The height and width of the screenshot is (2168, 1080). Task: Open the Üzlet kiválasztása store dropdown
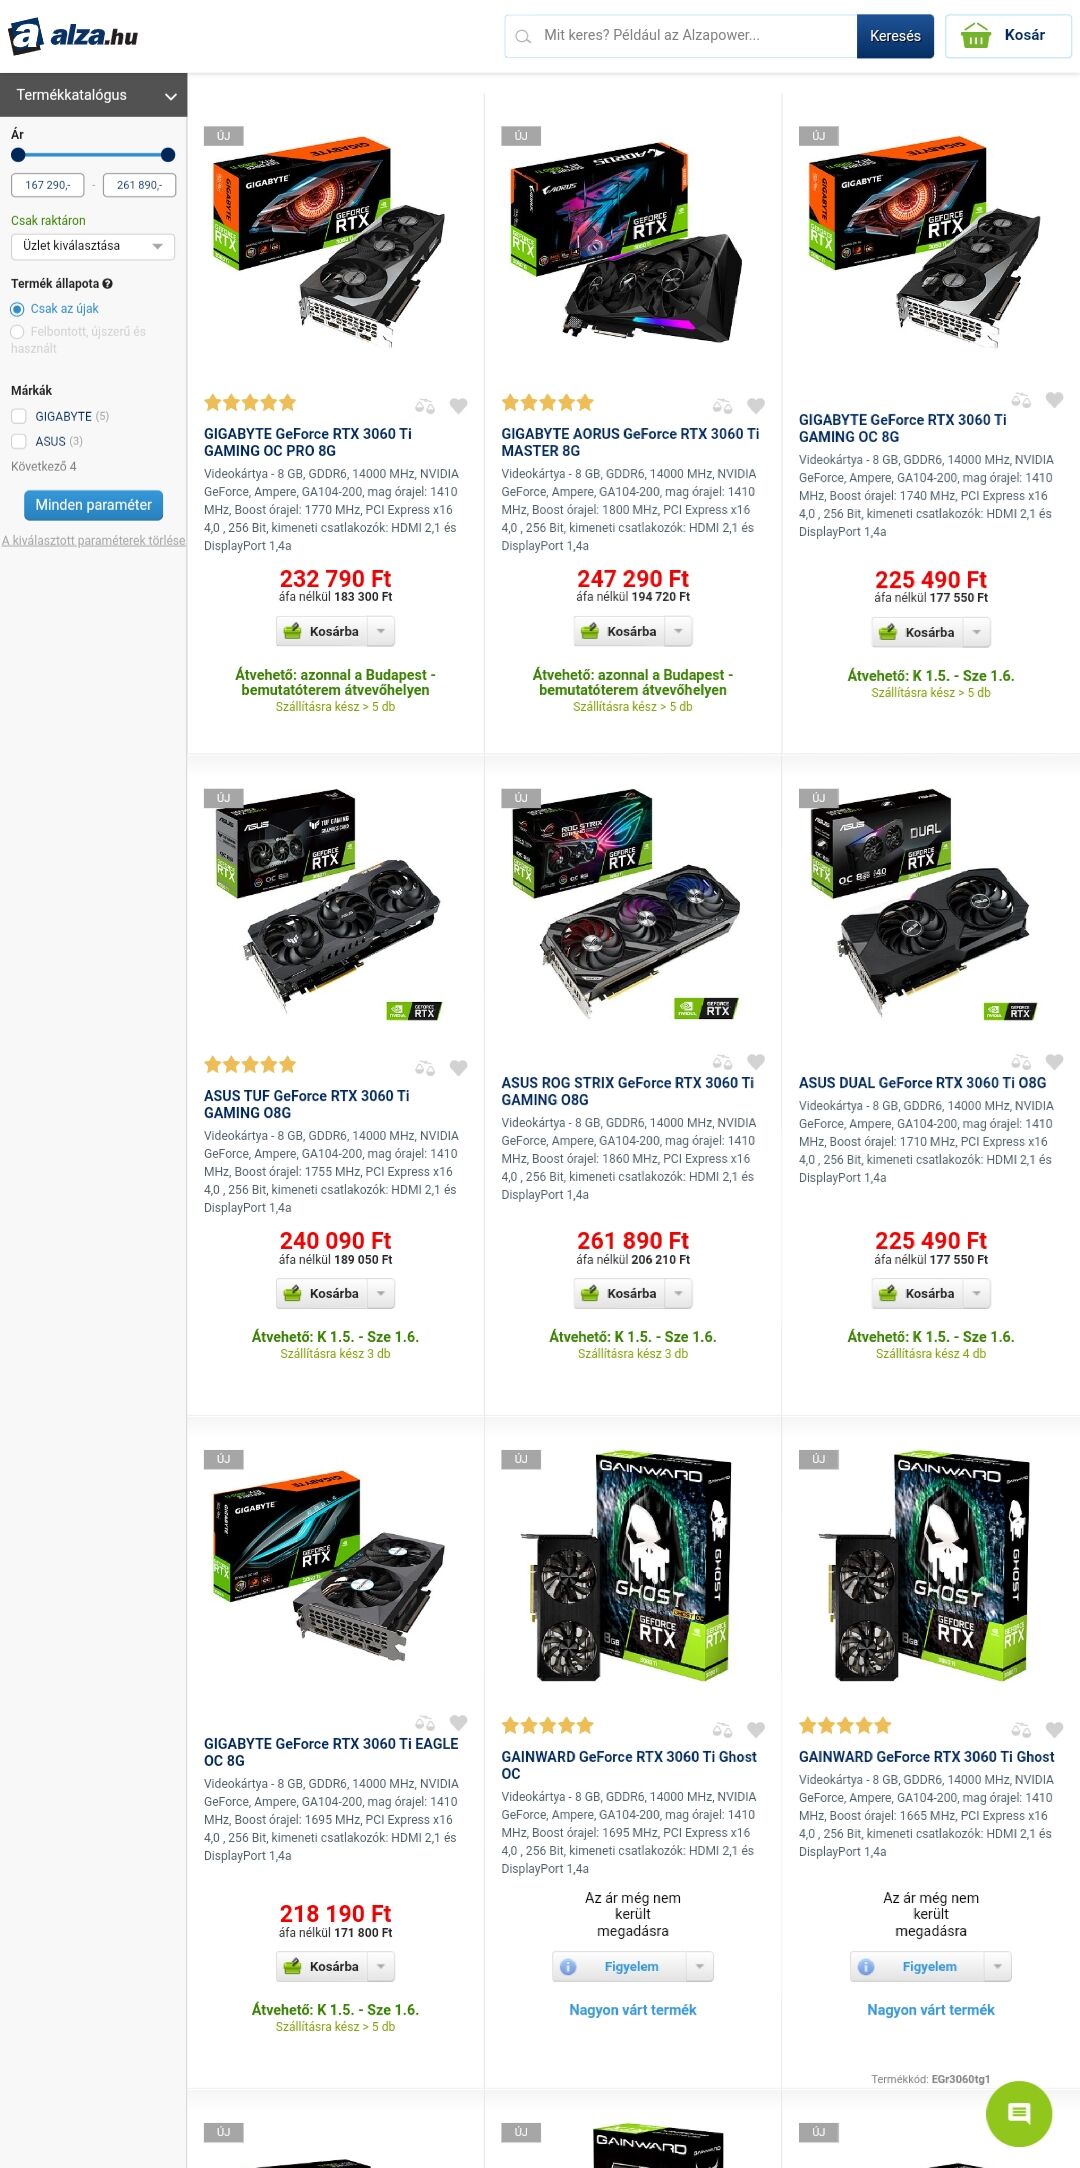[x=93, y=246]
